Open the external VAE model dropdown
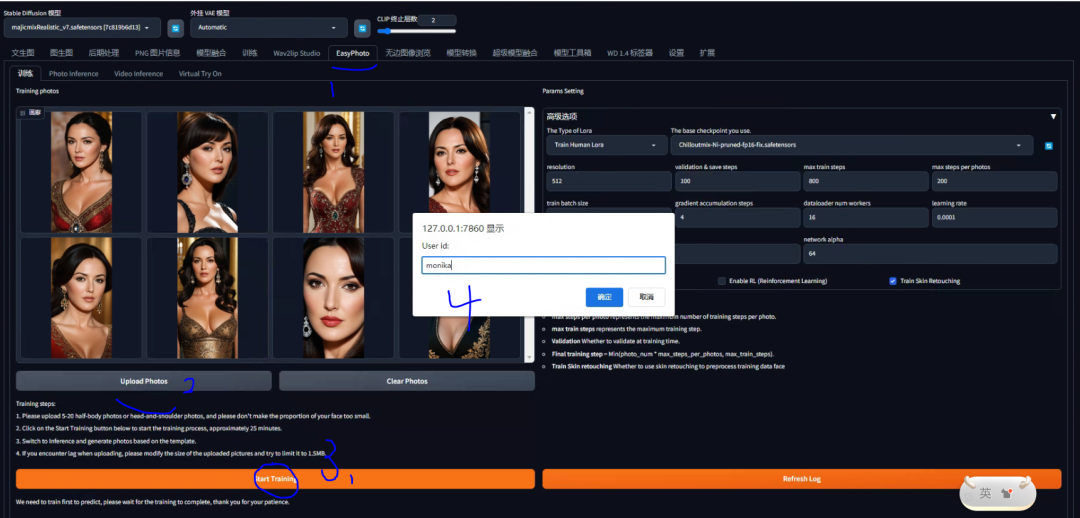 coord(269,28)
